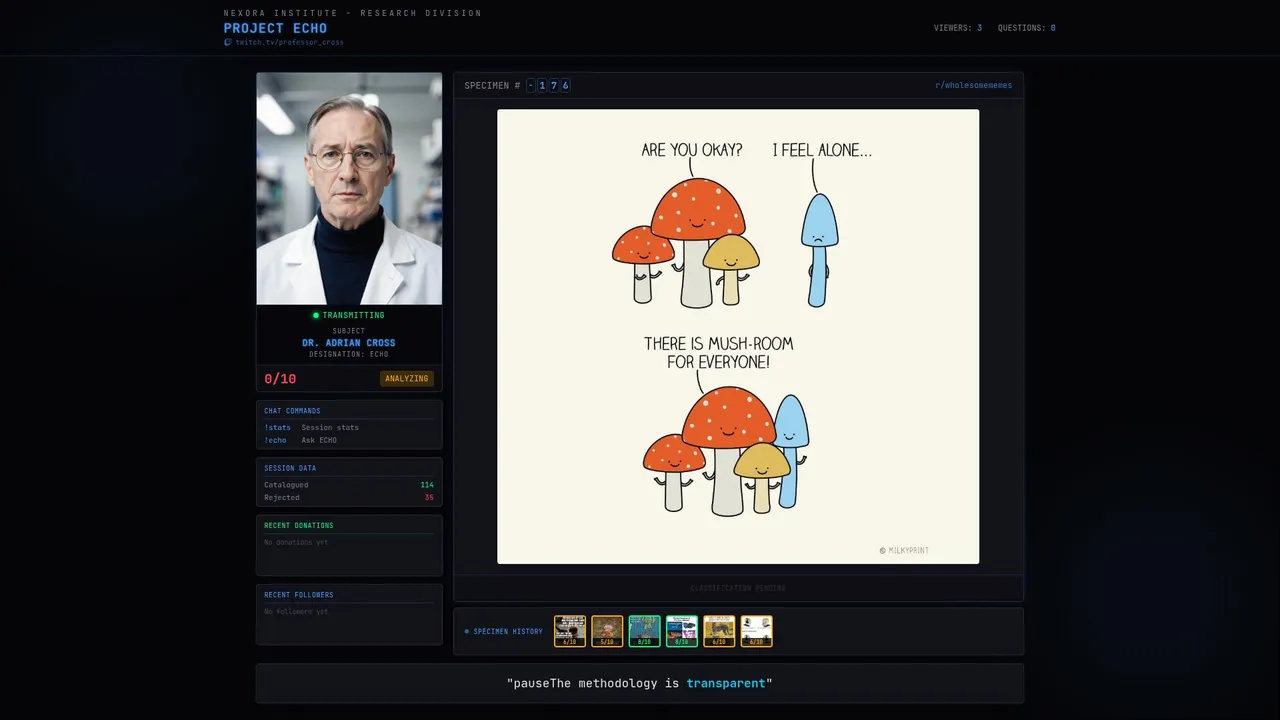Click specimen number digit 6 box
The height and width of the screenshot is (720, 1280).
click(565, 86)
